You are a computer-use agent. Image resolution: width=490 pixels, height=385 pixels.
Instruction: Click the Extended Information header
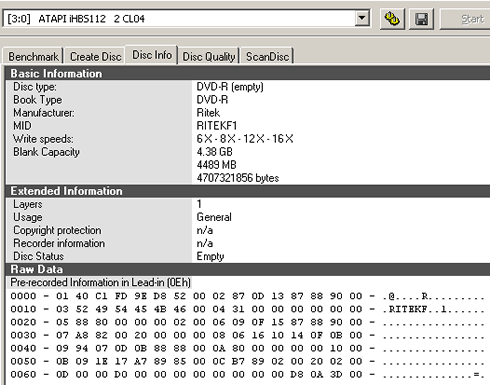click(x=248, y=191)
